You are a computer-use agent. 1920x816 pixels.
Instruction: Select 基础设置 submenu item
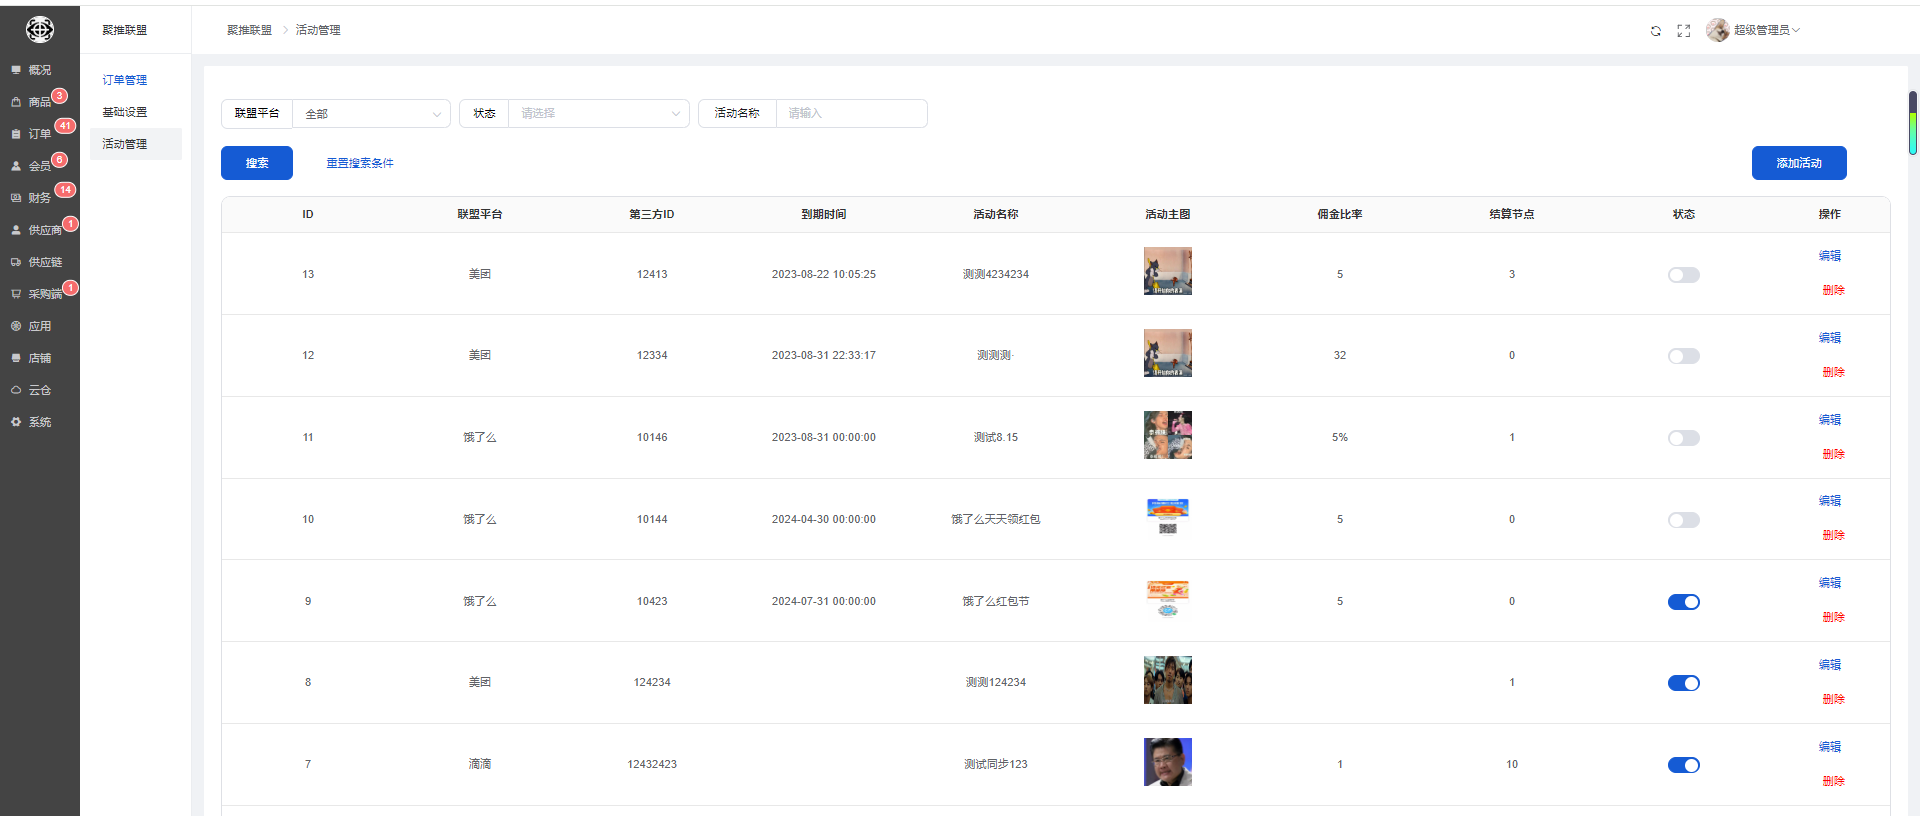tap(125, 112)
